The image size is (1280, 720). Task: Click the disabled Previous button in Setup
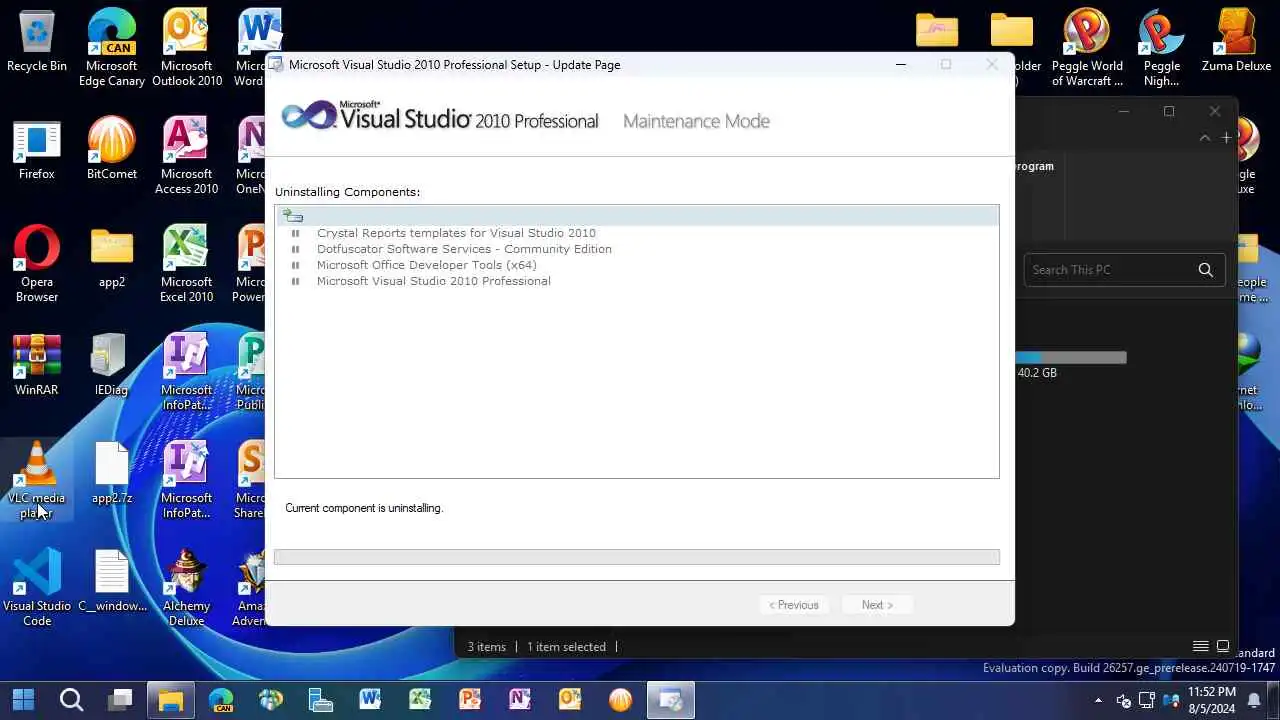click(794, 605)
